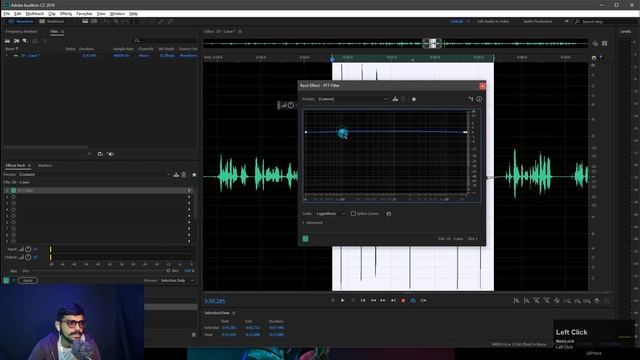Switch to the Frequency Analysis tab
640x360 pixels.
21,31
